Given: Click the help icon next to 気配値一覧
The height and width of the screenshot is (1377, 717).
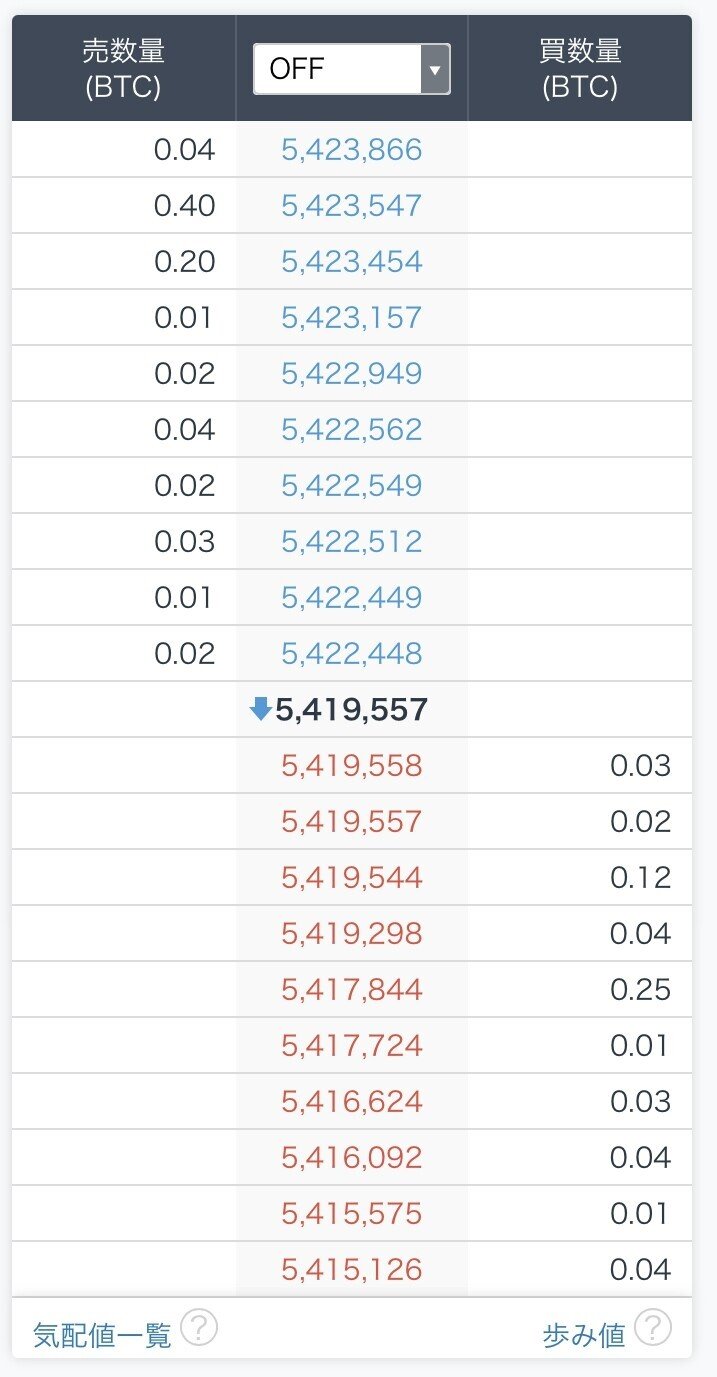Looking at the screenshot, I should pos(198,1331).
